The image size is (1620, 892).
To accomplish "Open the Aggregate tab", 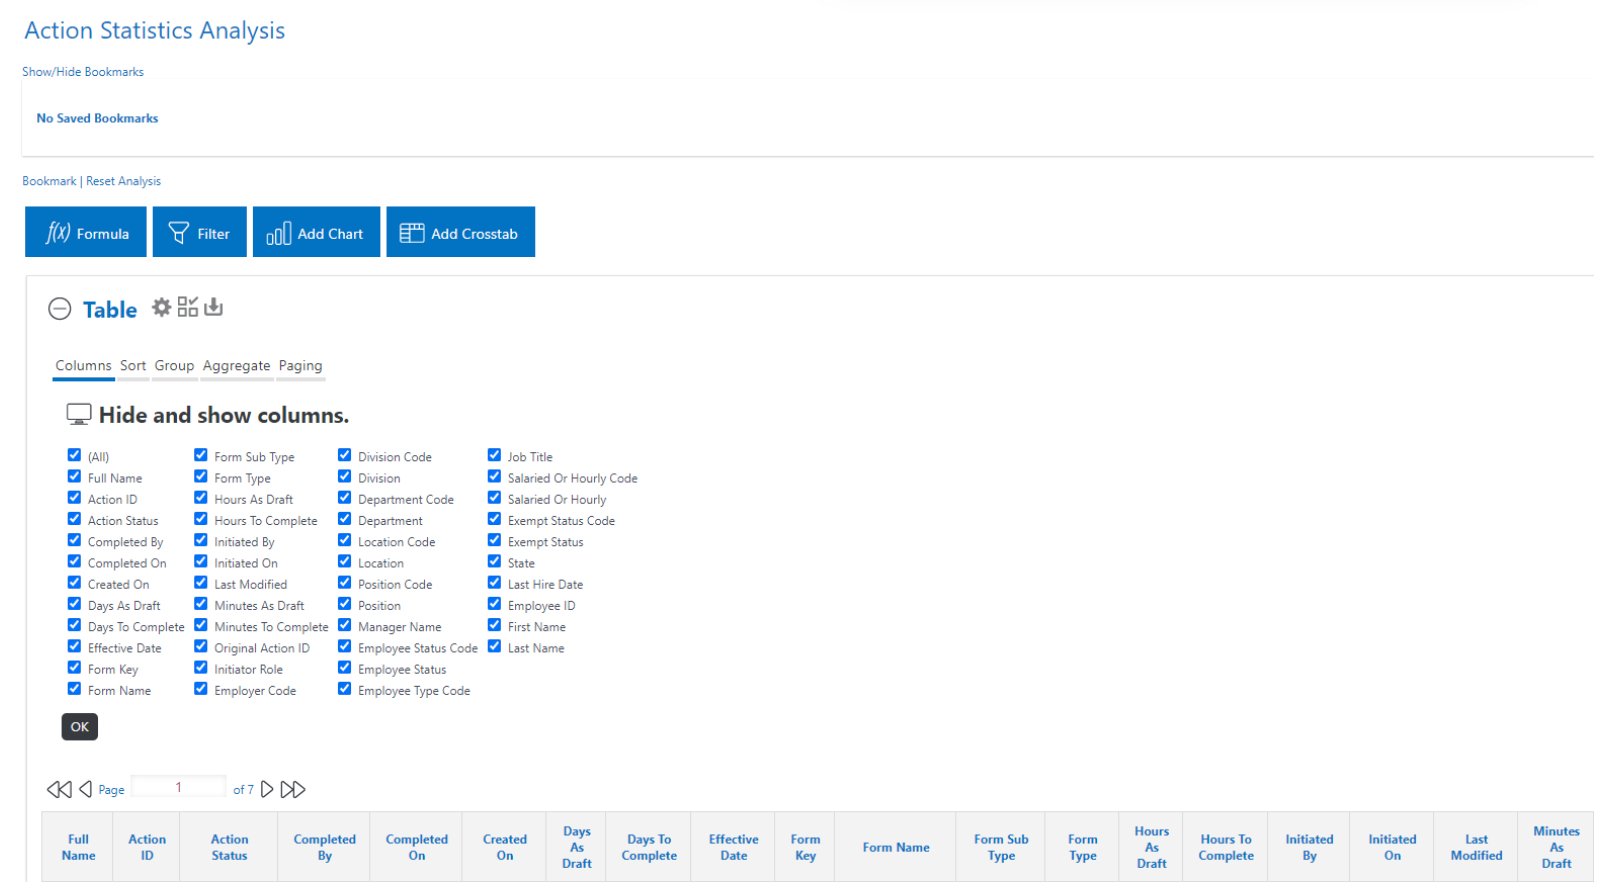I will tap(236, 366).
